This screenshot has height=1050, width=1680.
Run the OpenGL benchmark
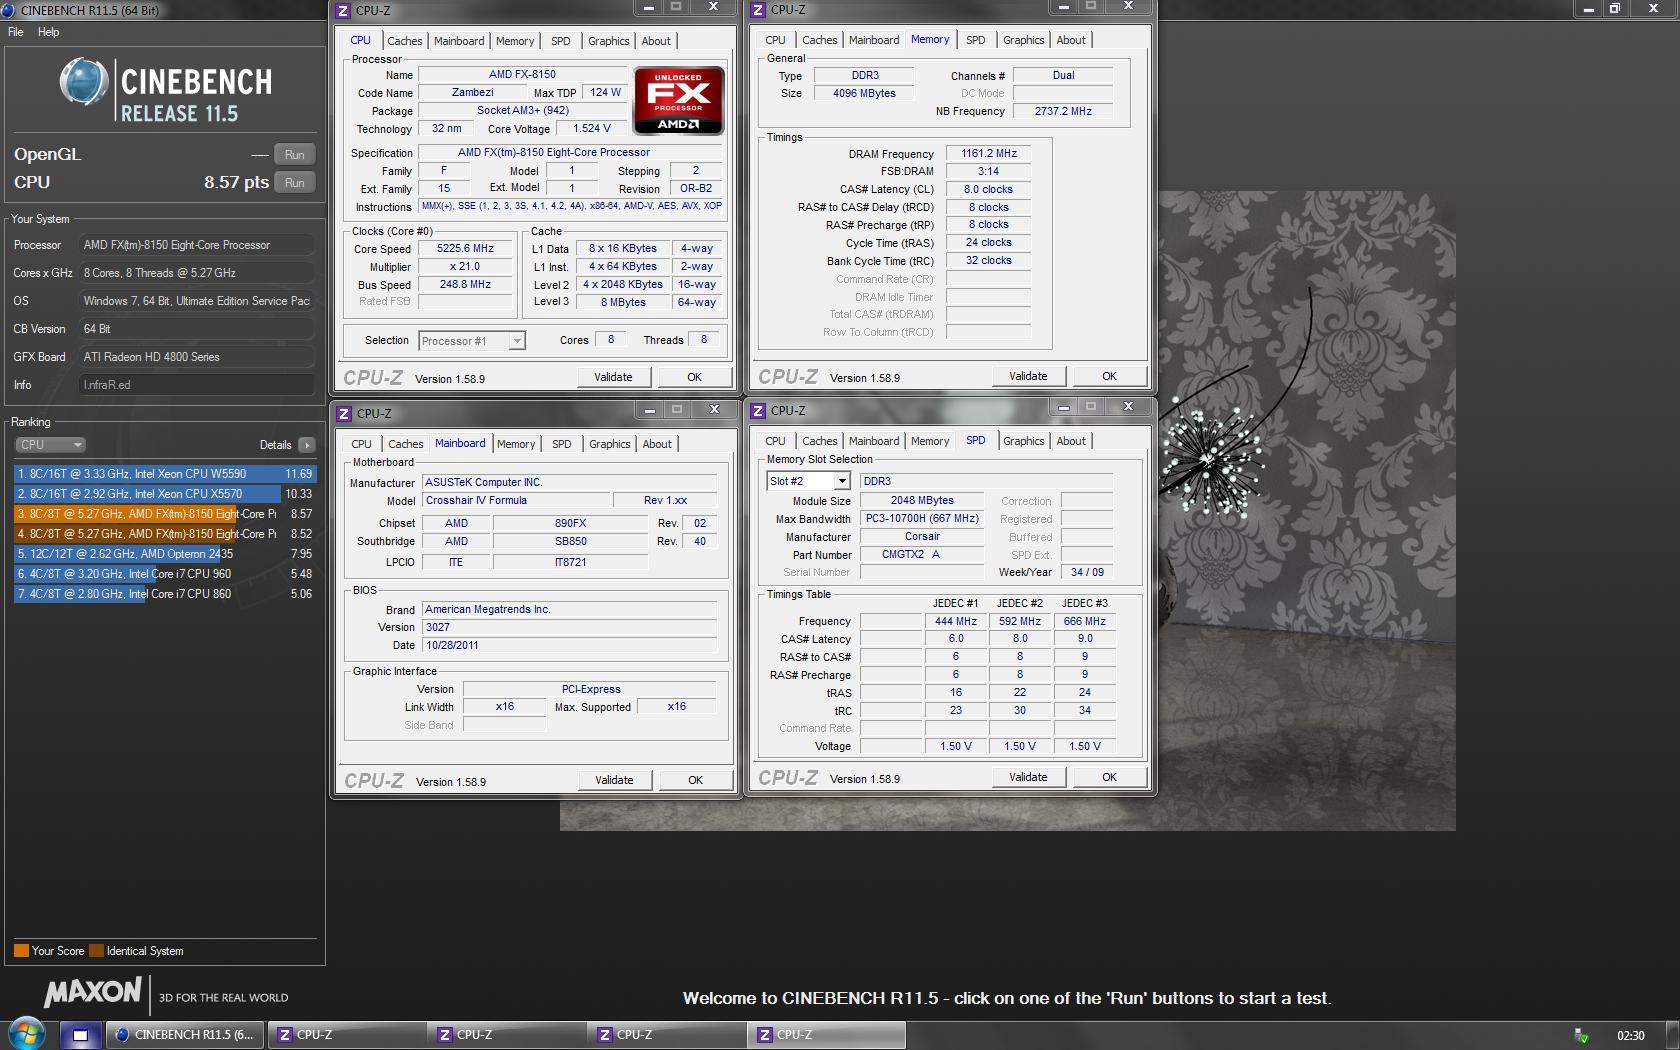pos(294,155)
